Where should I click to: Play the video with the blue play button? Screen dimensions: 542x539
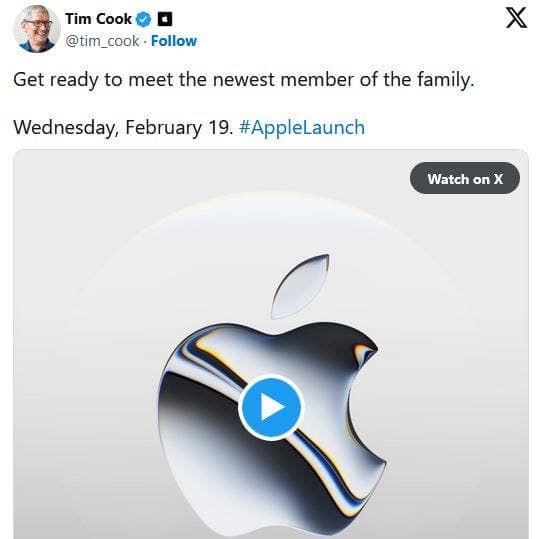point(271,407)
